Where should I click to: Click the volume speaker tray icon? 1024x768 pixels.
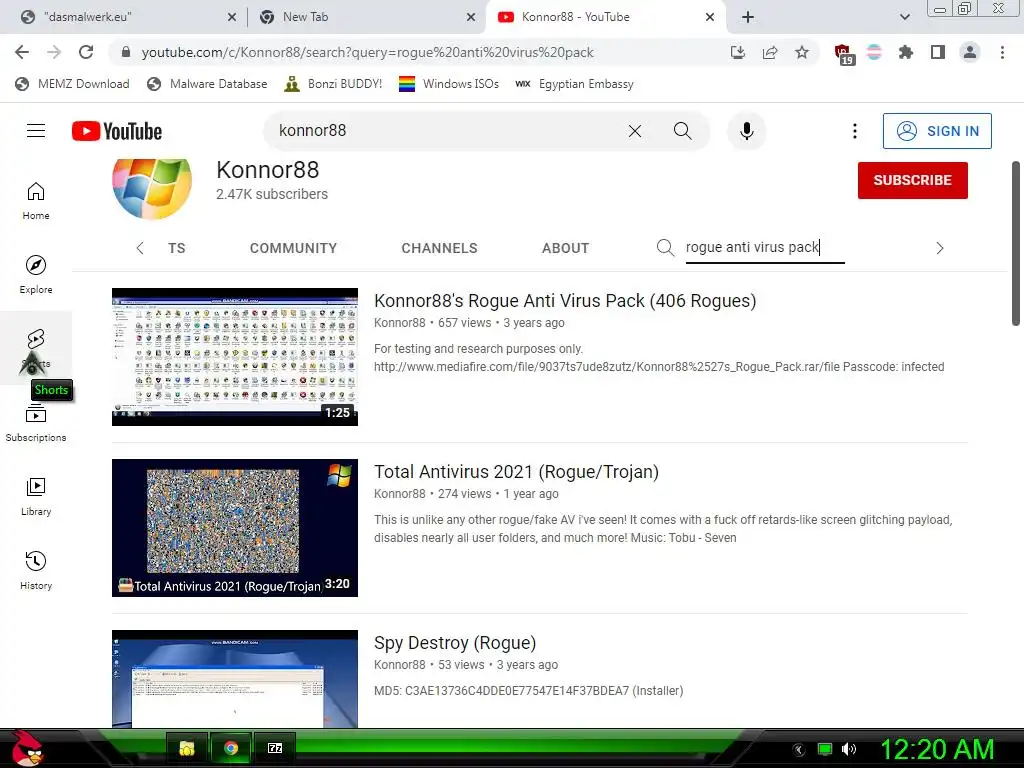click(849, 749)
